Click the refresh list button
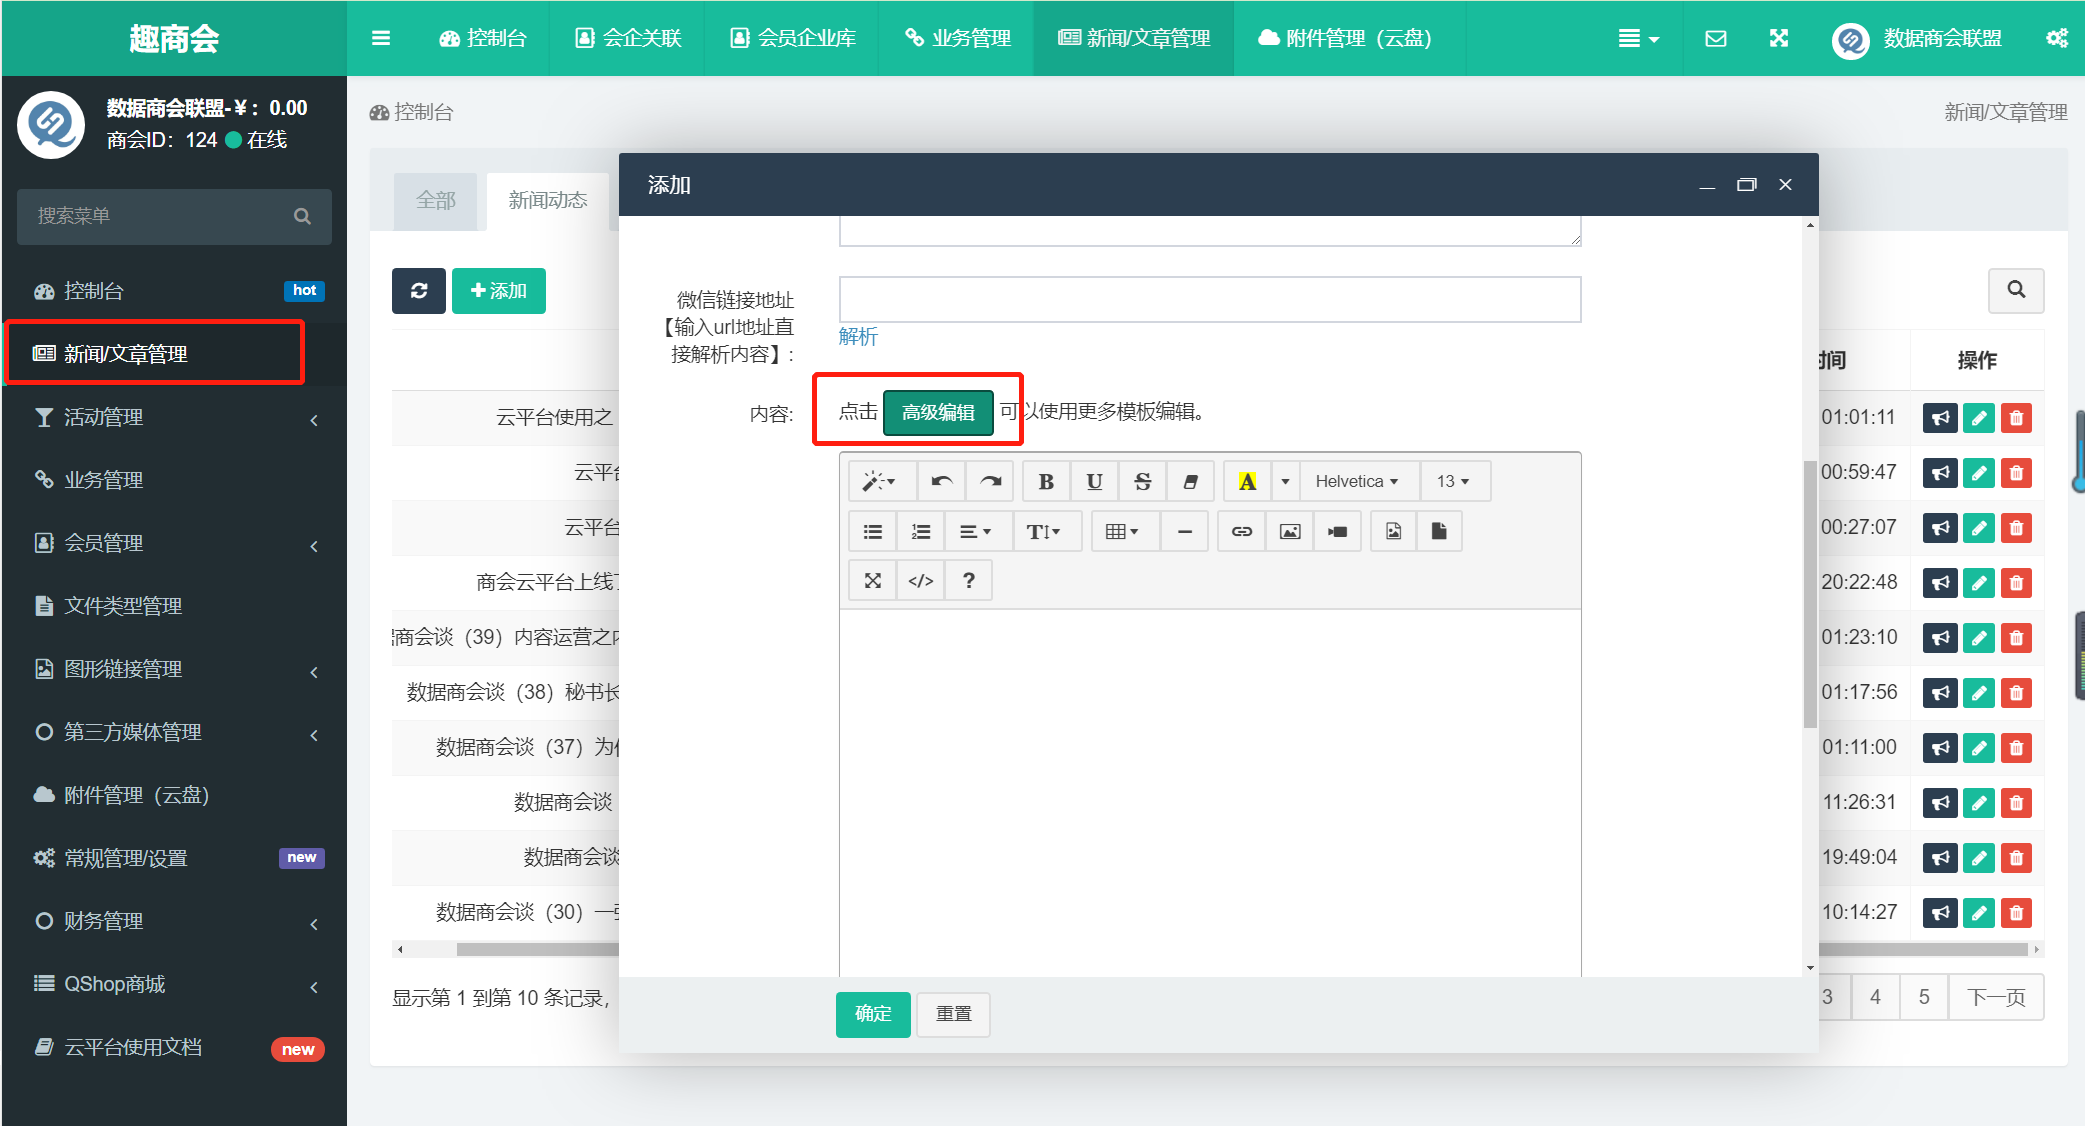Image resolution: width=2085 pixels, height=1126 pixels. 418,291
